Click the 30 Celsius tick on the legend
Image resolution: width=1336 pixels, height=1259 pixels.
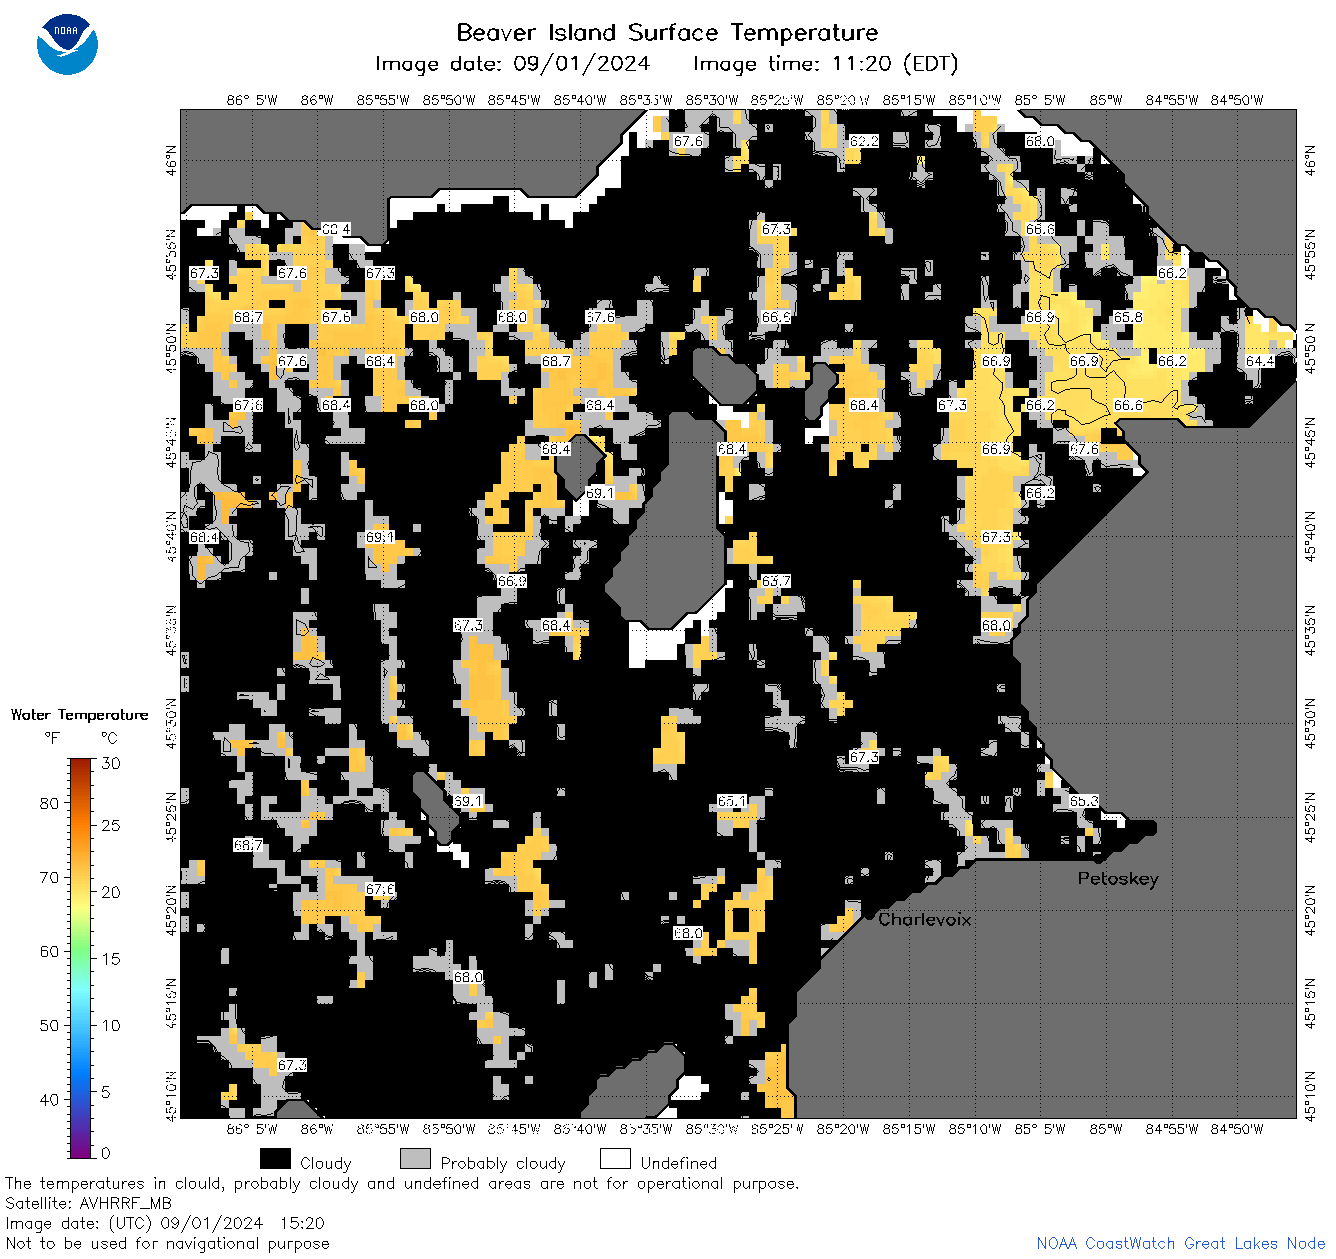point(111,763)
